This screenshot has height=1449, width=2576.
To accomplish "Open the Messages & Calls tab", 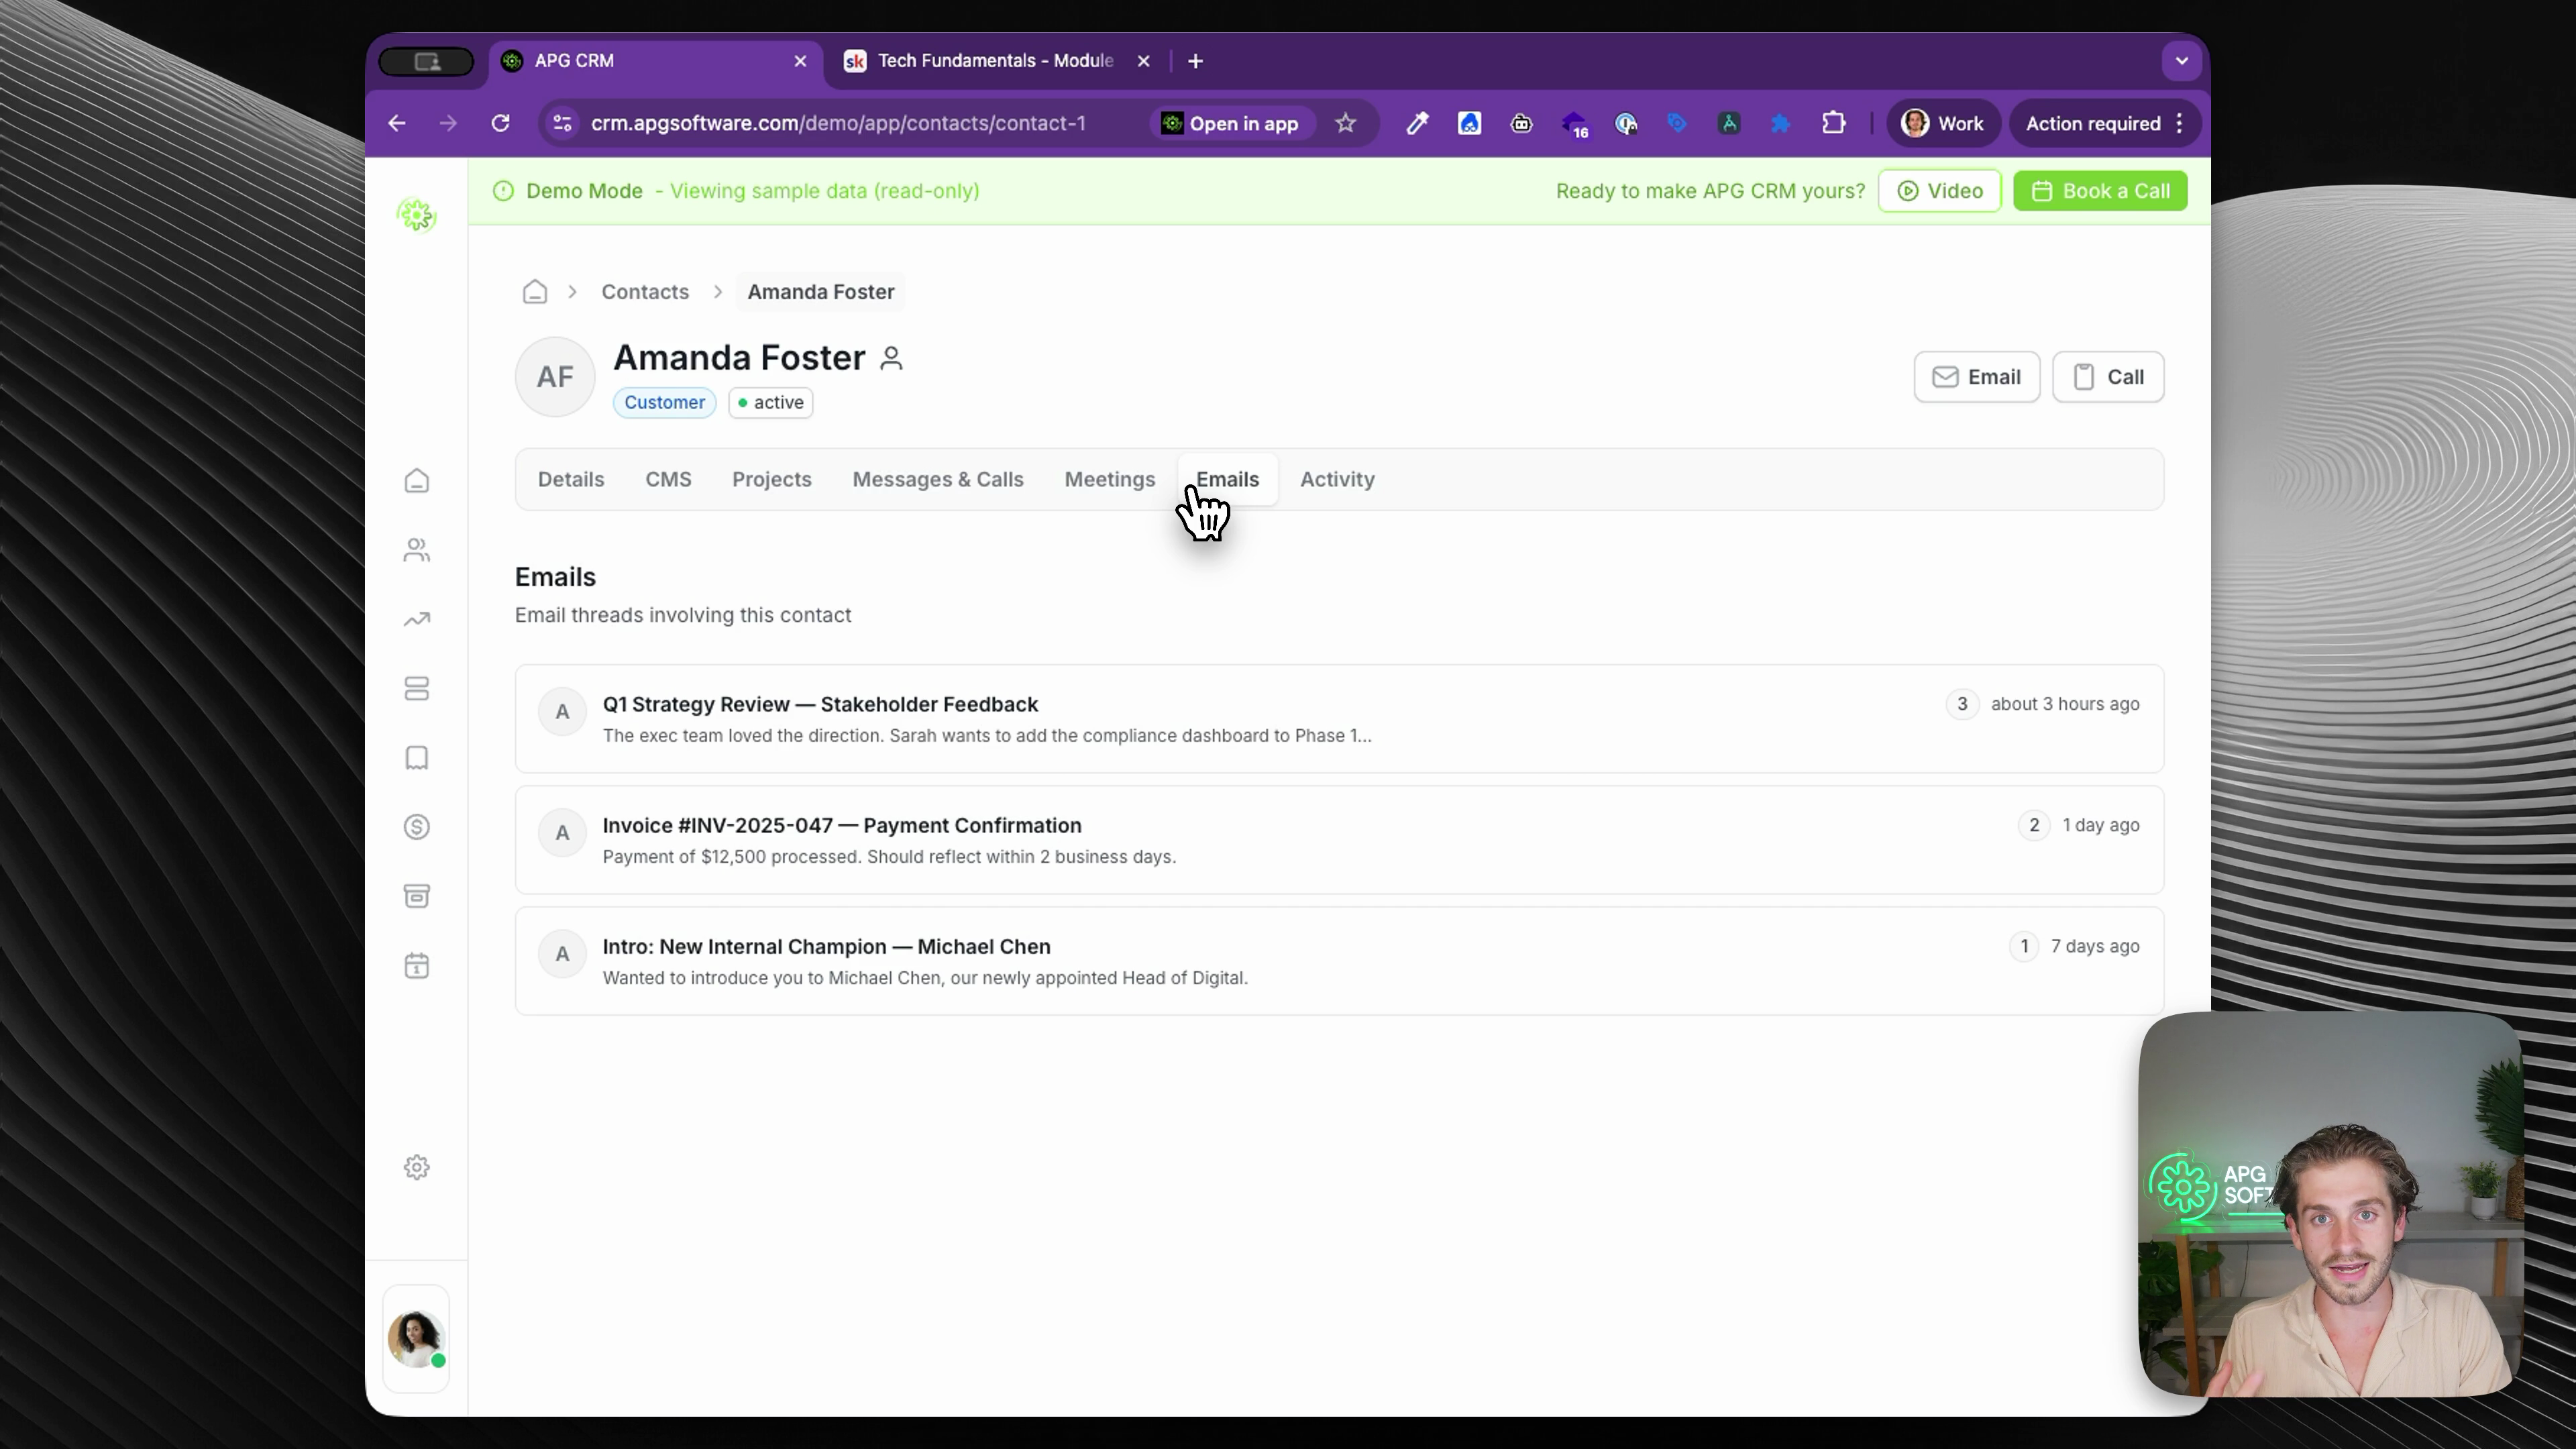I will (938, 479).
